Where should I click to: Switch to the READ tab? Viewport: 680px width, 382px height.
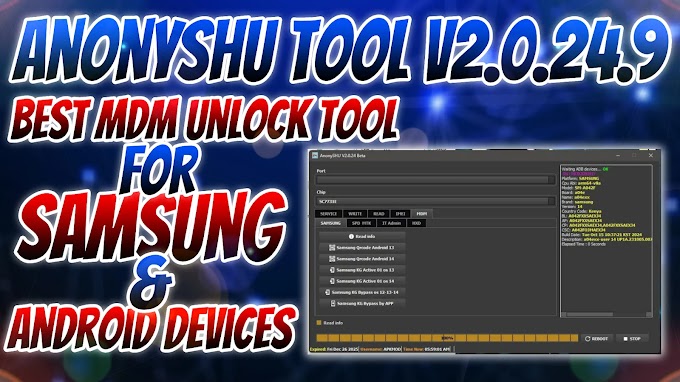(379, 214)
